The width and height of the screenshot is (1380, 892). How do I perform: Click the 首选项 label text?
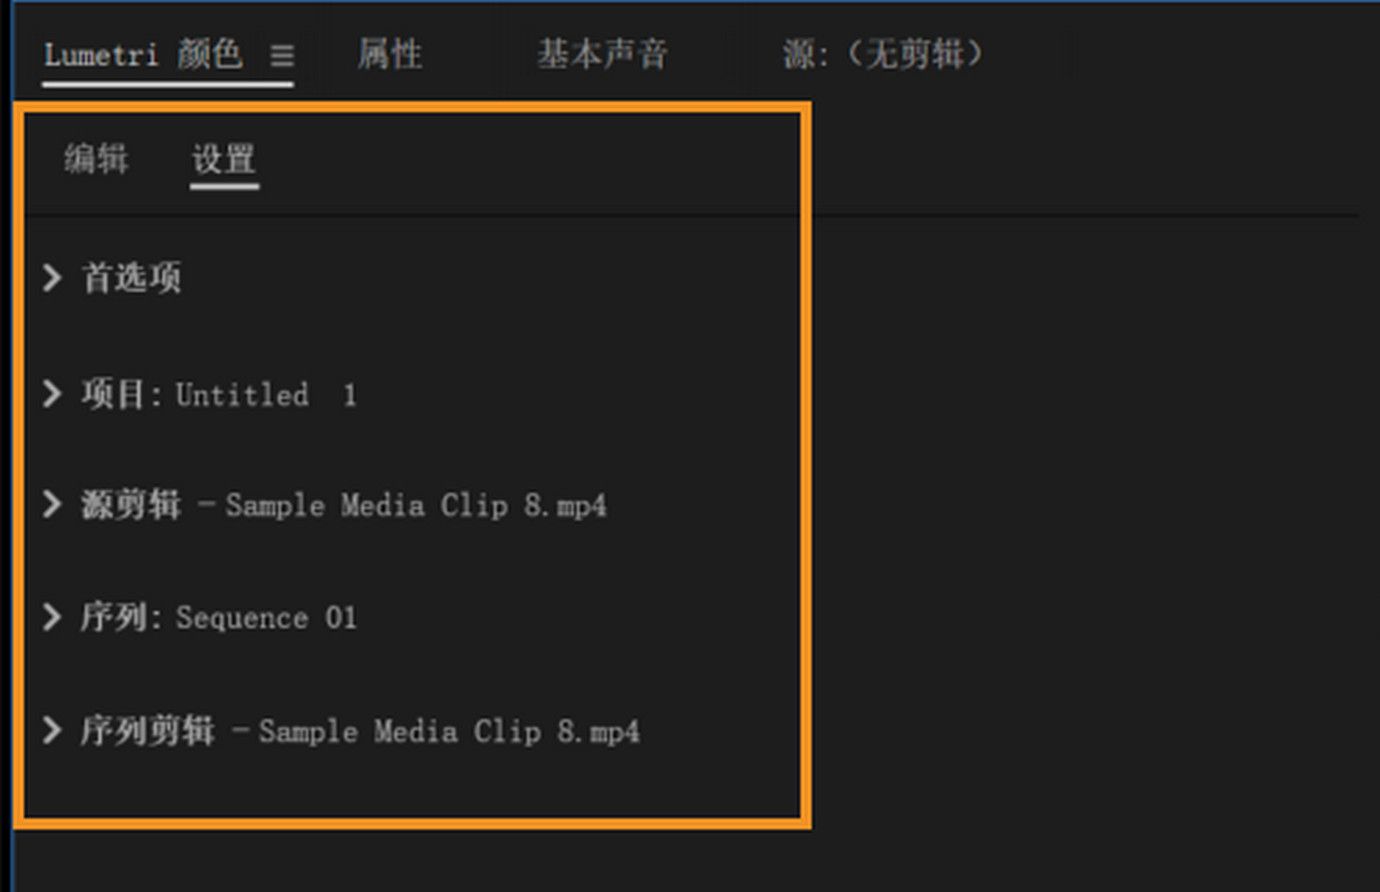[130, 278]
